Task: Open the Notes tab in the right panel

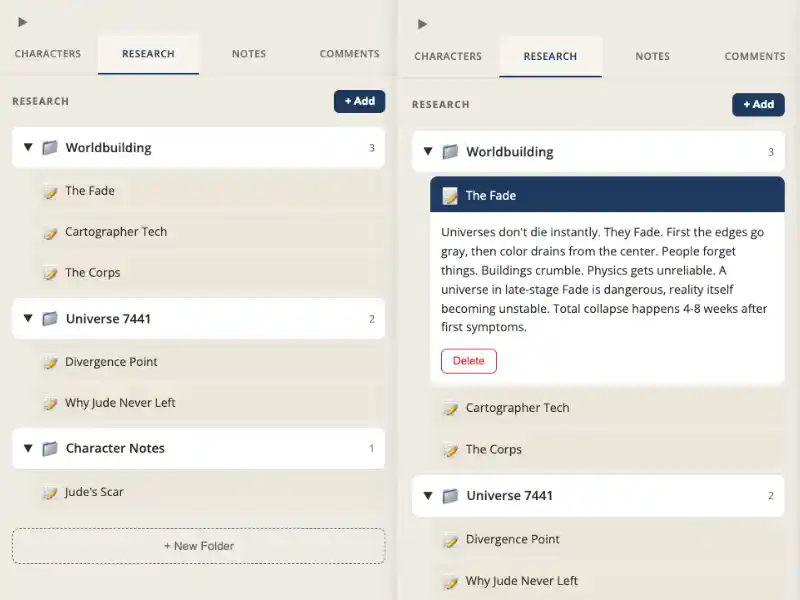Action: pyautogui.click(x=652, y=56)
